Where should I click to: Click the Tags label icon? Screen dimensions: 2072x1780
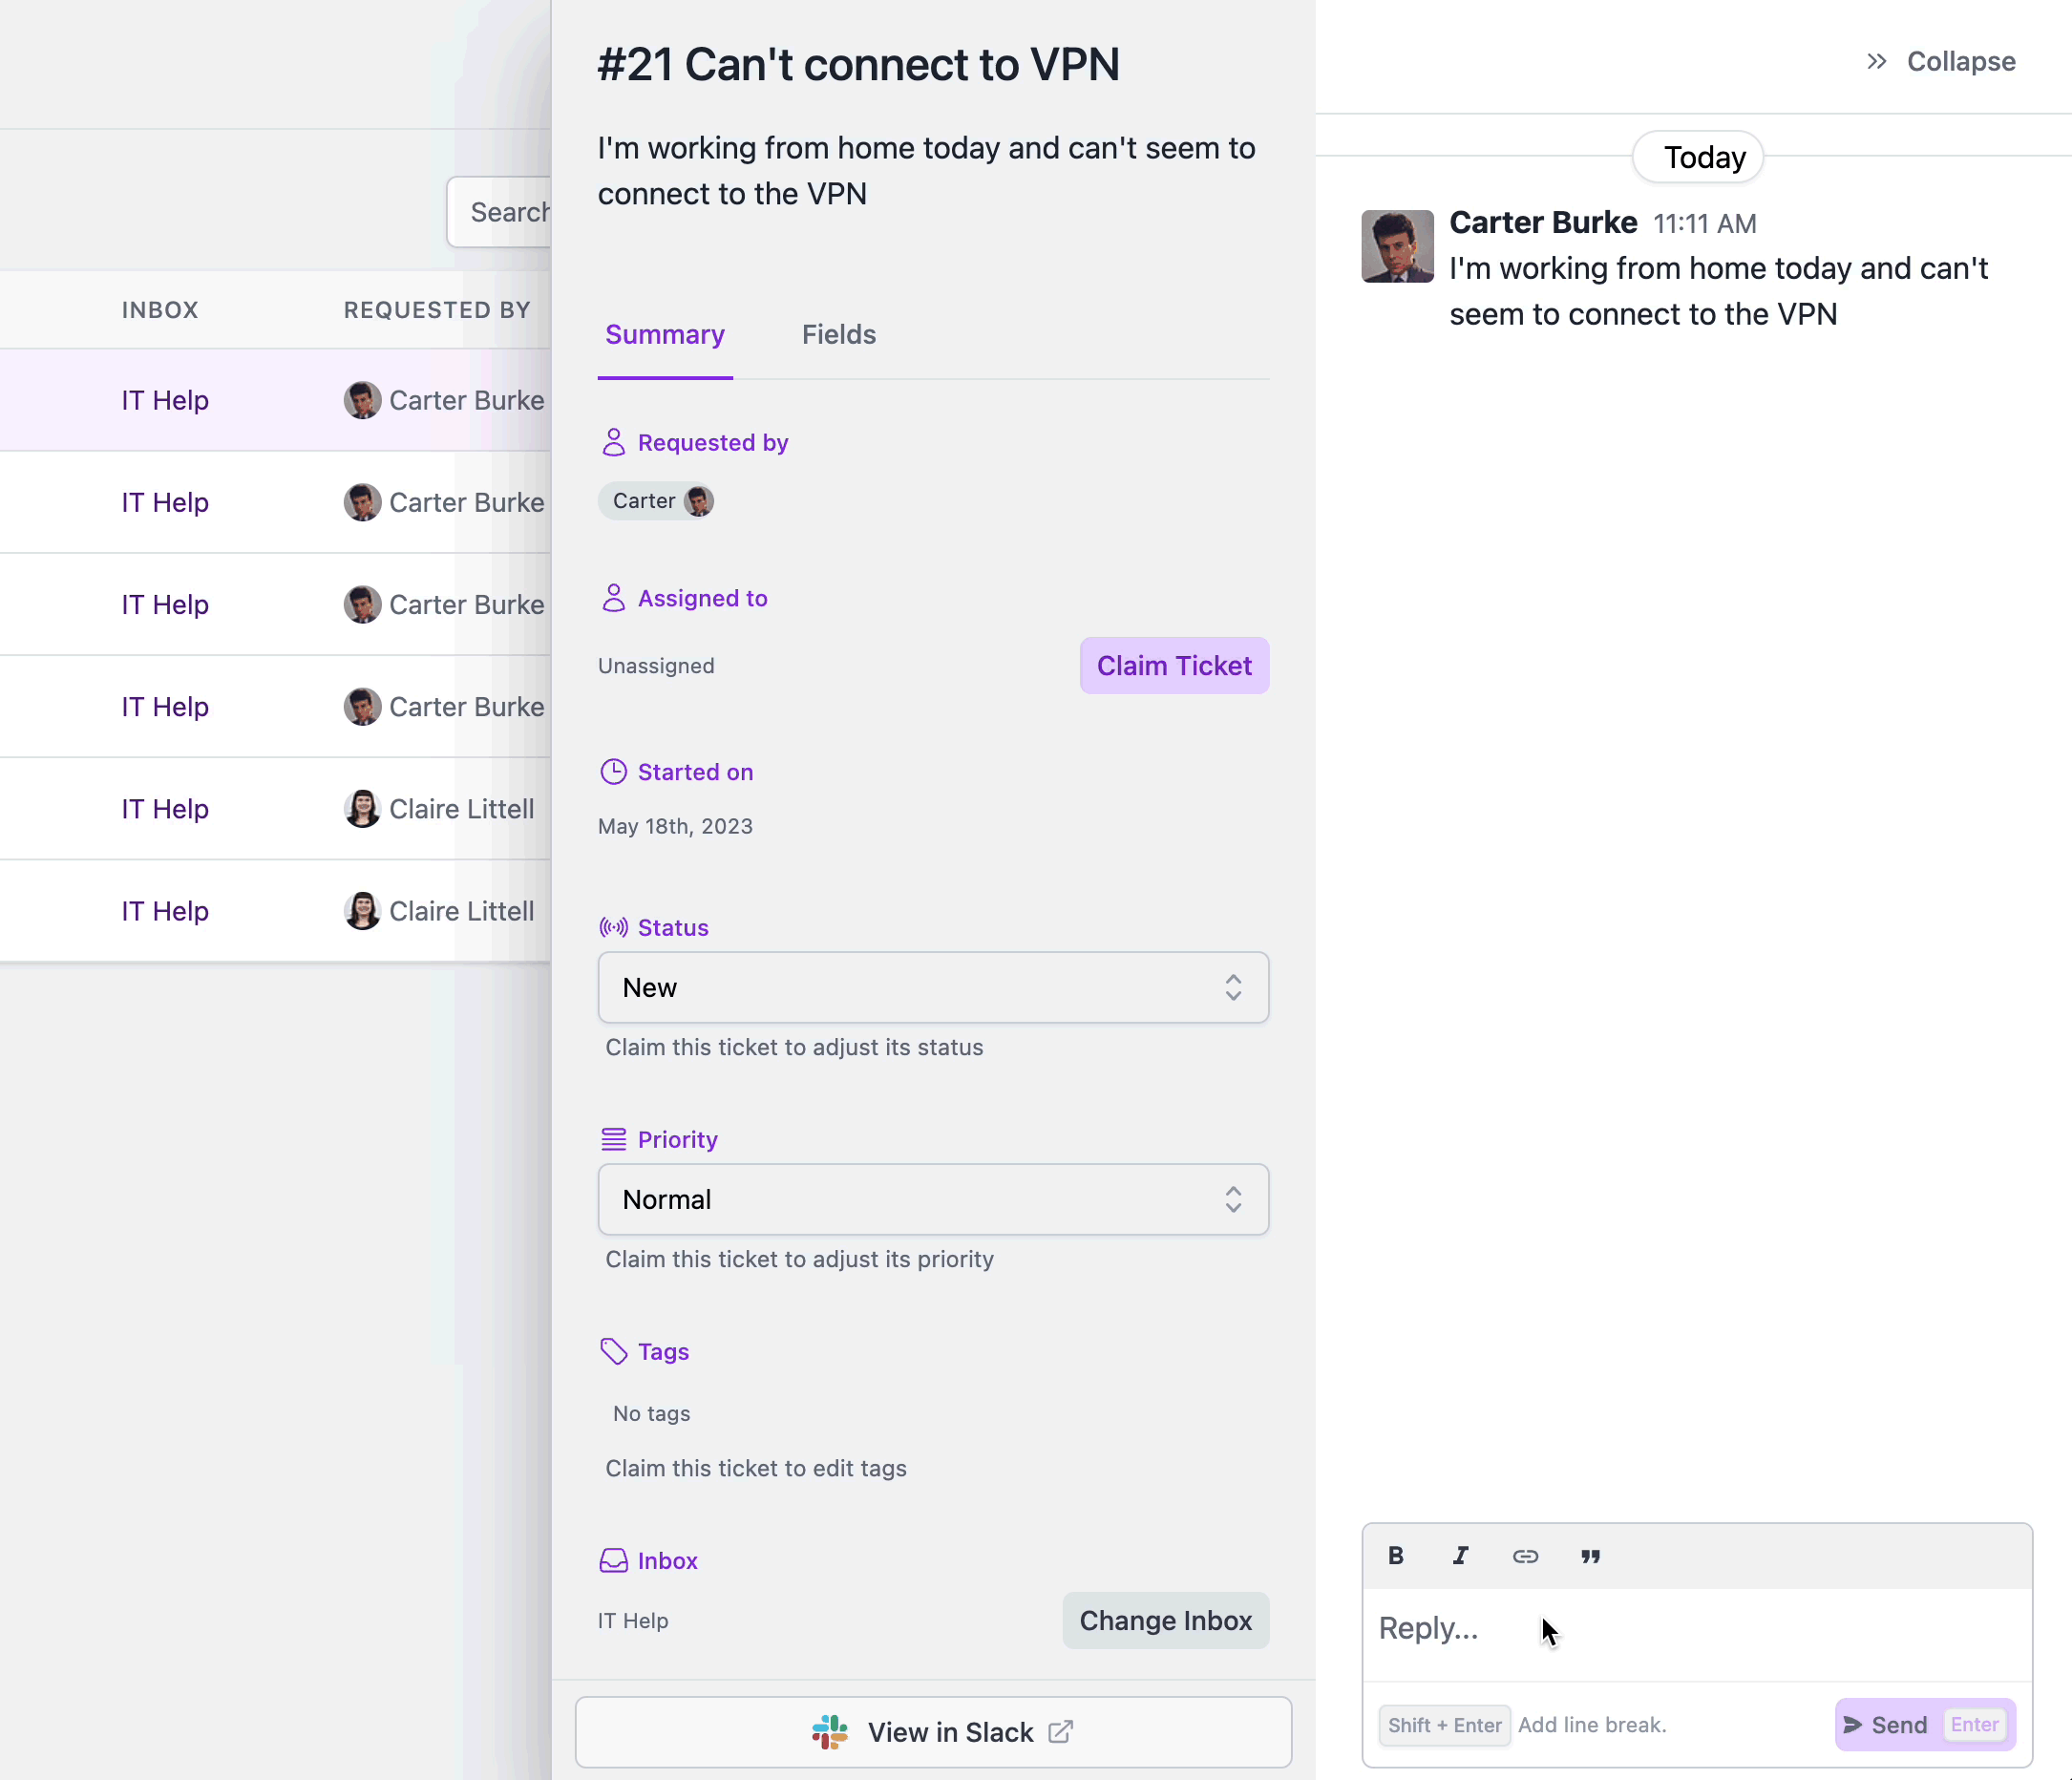coord(613,1351)
